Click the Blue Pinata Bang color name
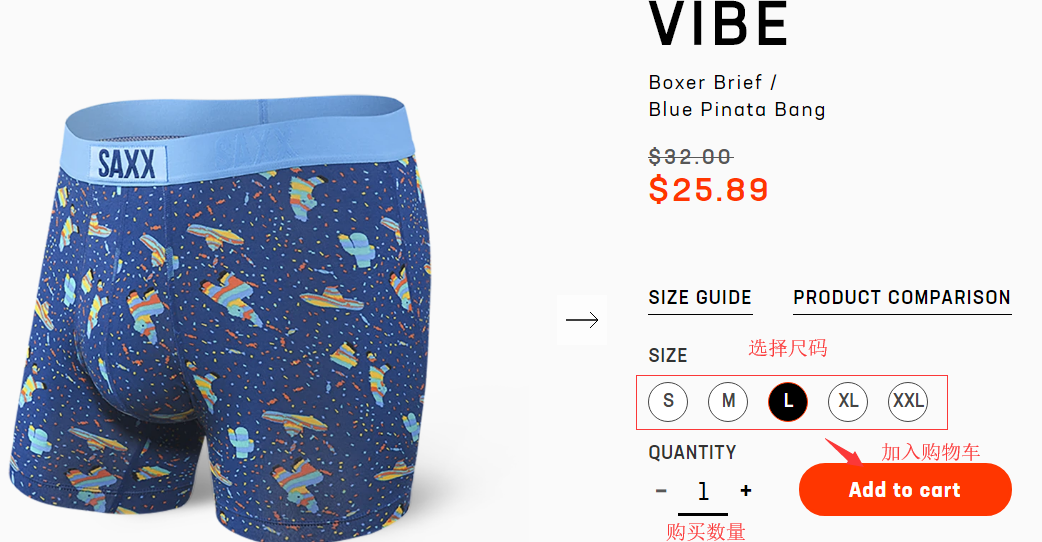Image resolution: width=1042 pixels, height=542 pixels. pyautogui.click(x=737, y=110)
